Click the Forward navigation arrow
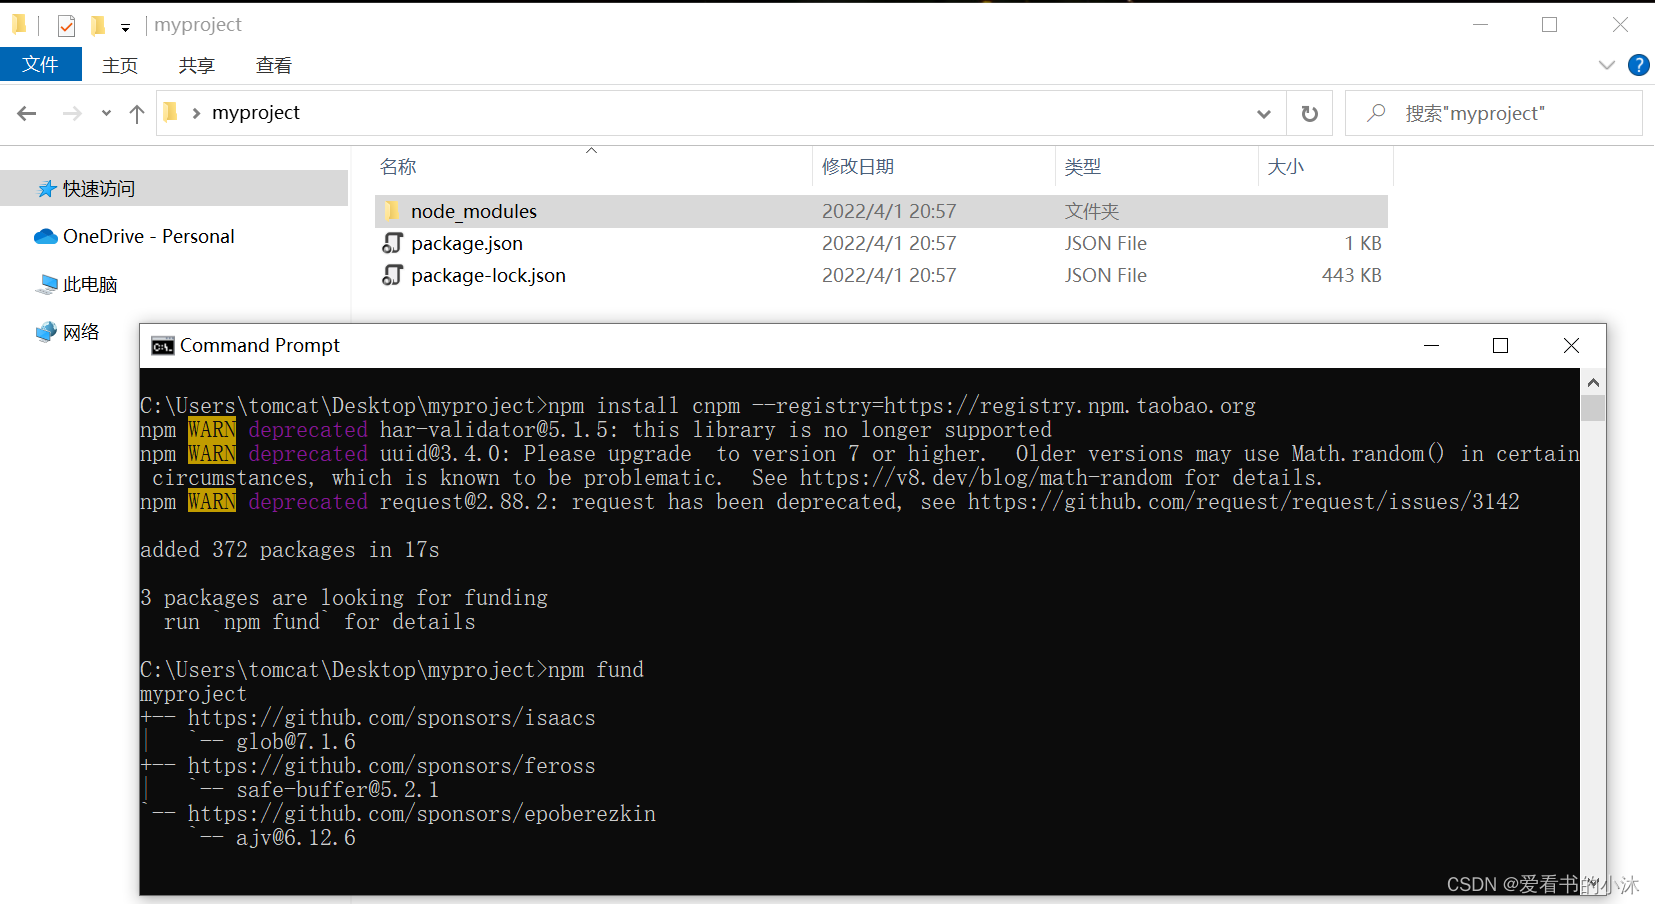The image size is (1655, 904). click(x=72, y=113)
